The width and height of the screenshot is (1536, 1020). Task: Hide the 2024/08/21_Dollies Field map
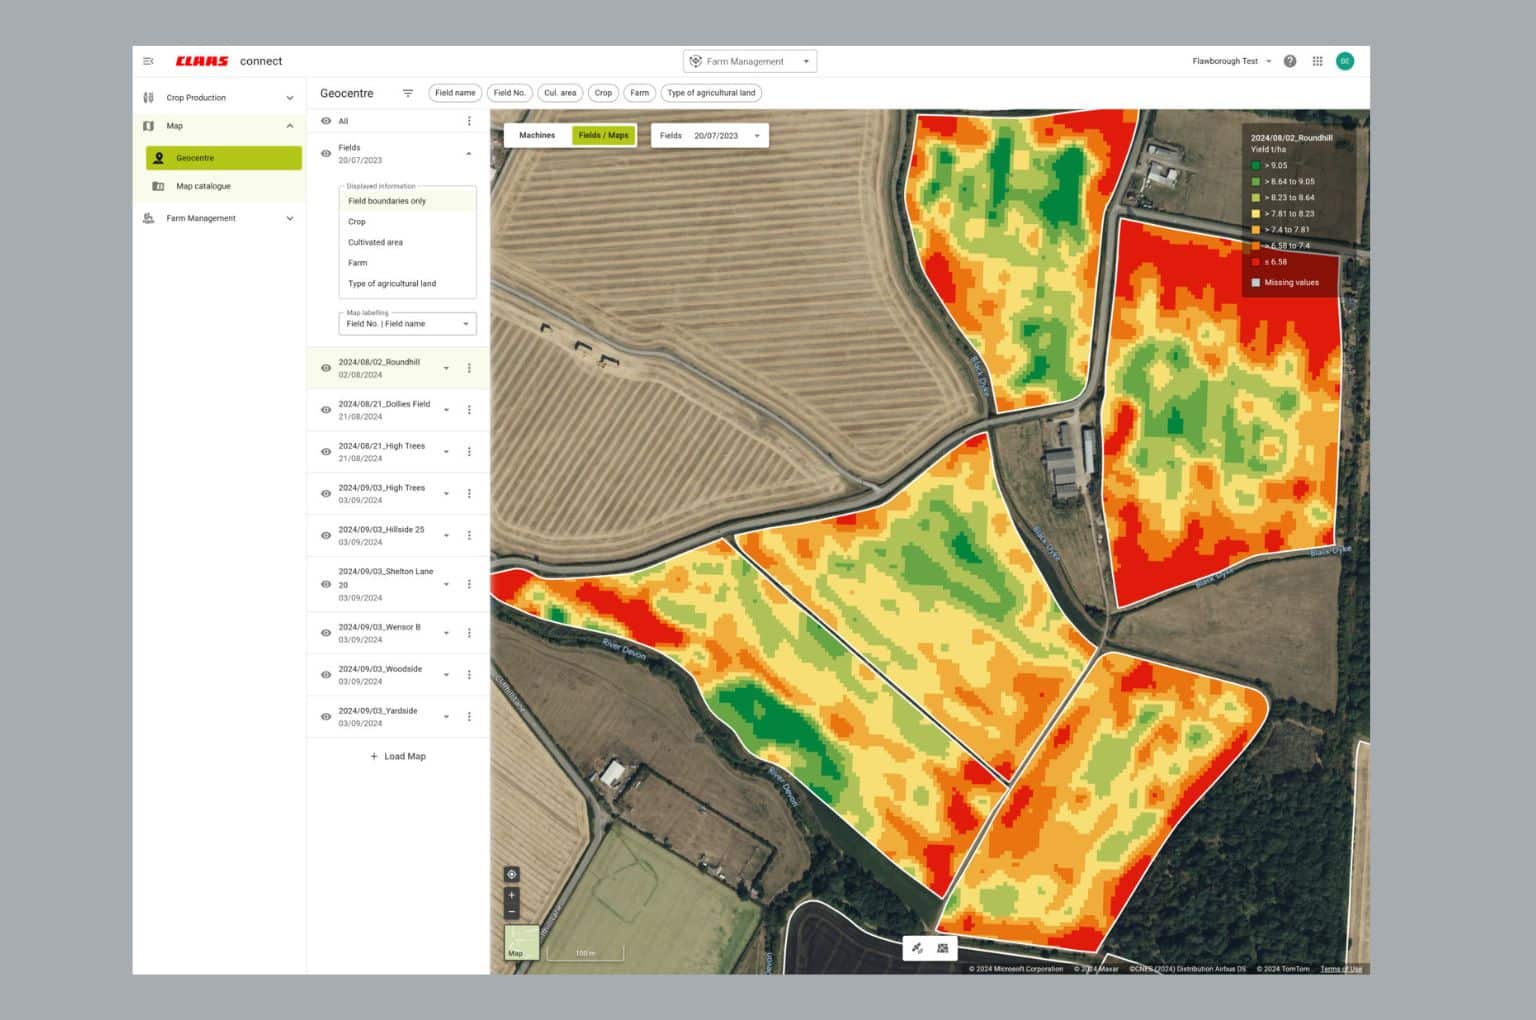(x=326, y=410)
